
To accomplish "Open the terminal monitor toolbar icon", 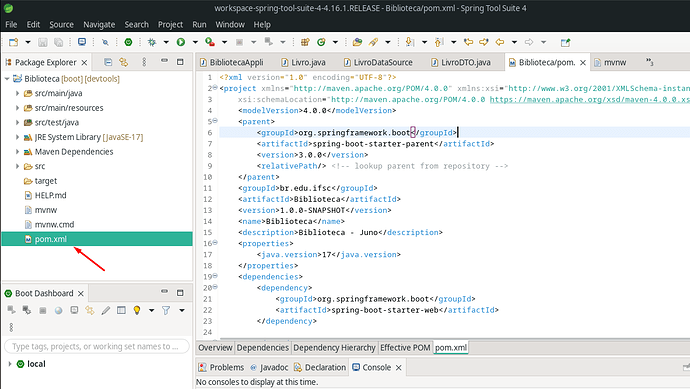I will pyautogui.click(x=82, y=42).
